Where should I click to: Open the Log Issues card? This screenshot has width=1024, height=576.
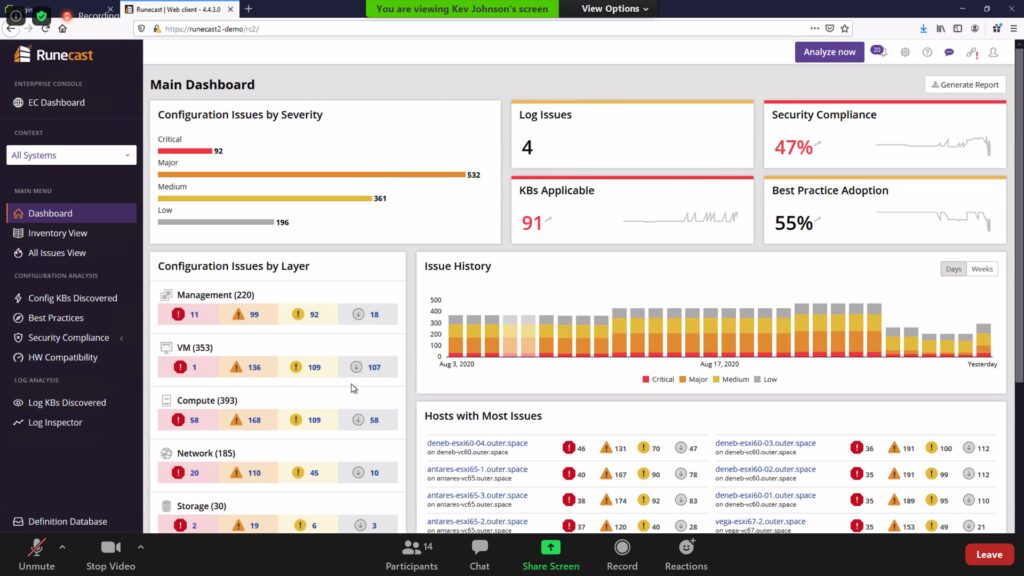pos(632,135)
